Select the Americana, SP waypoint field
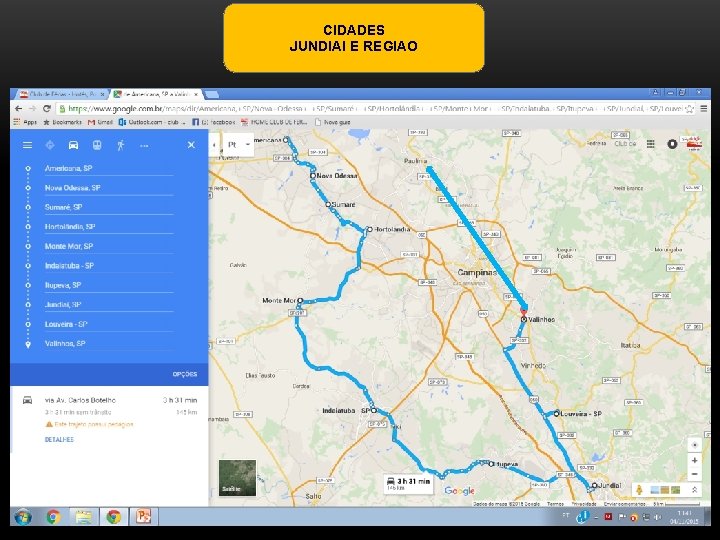The image size is (720, 540). [109, 169]
